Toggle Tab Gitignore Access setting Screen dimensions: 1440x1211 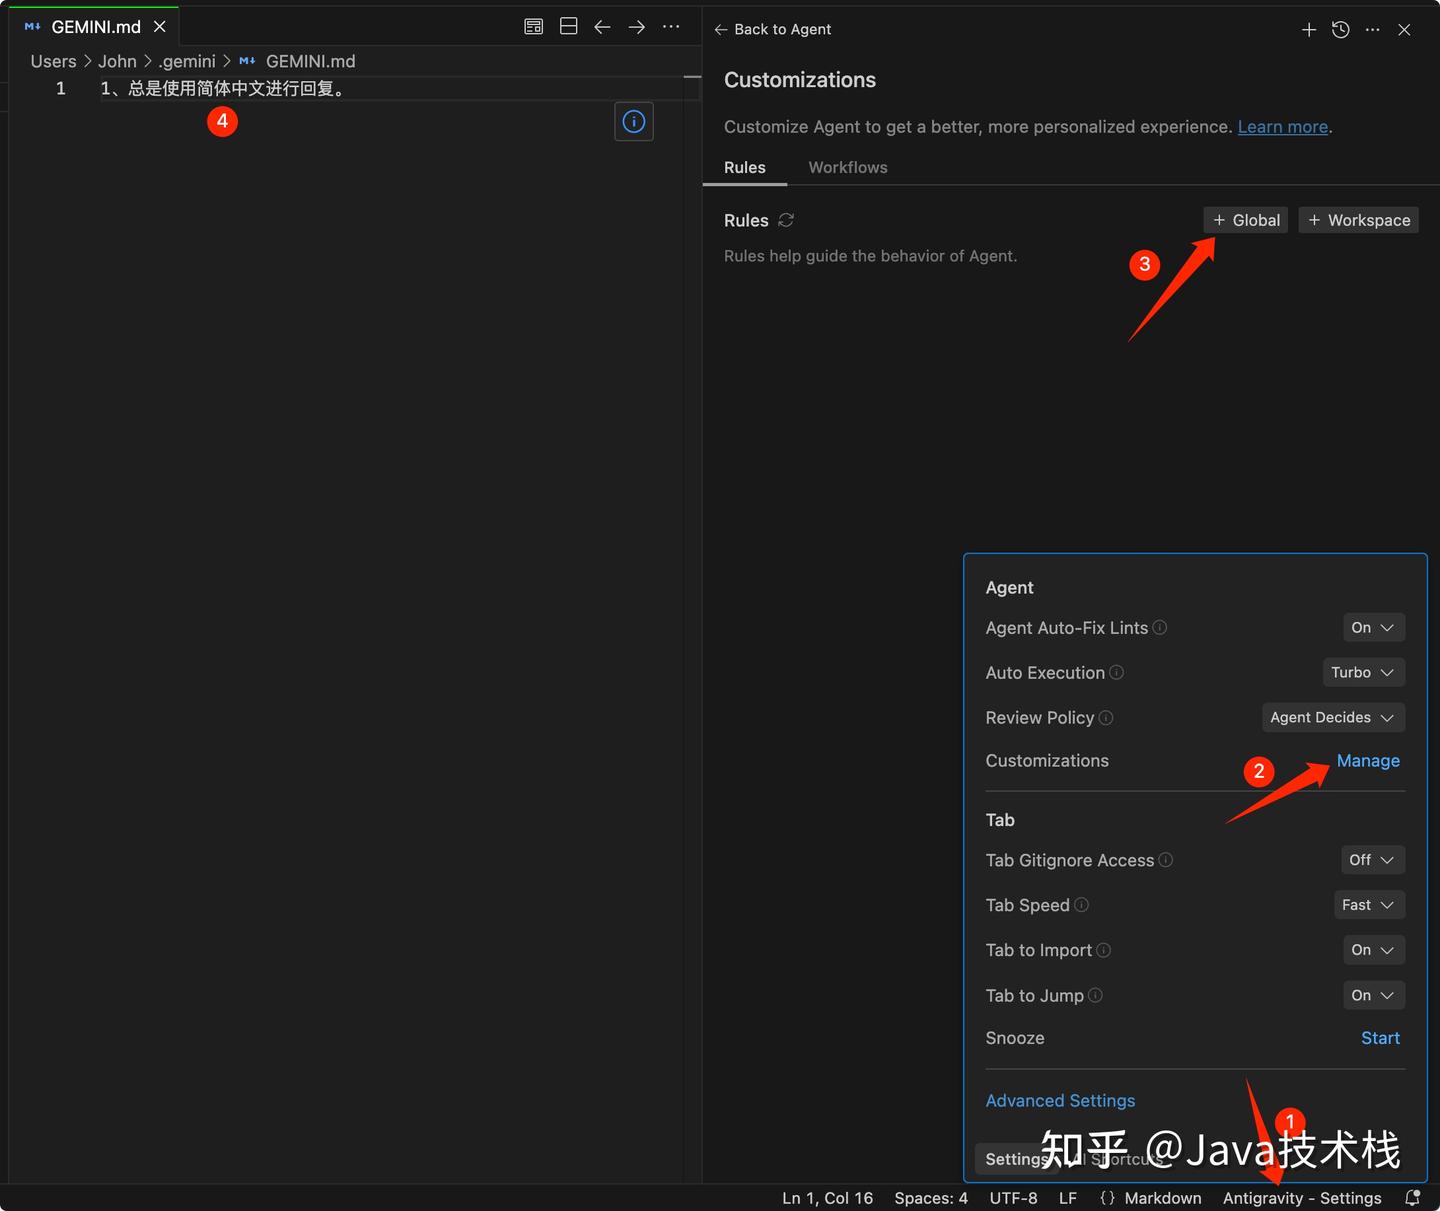click(x=1371, y=860)
